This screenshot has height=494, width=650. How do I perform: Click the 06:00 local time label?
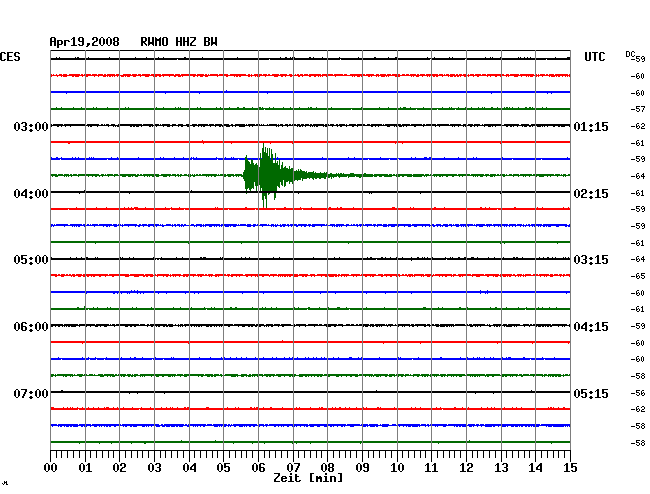(31, 327)
